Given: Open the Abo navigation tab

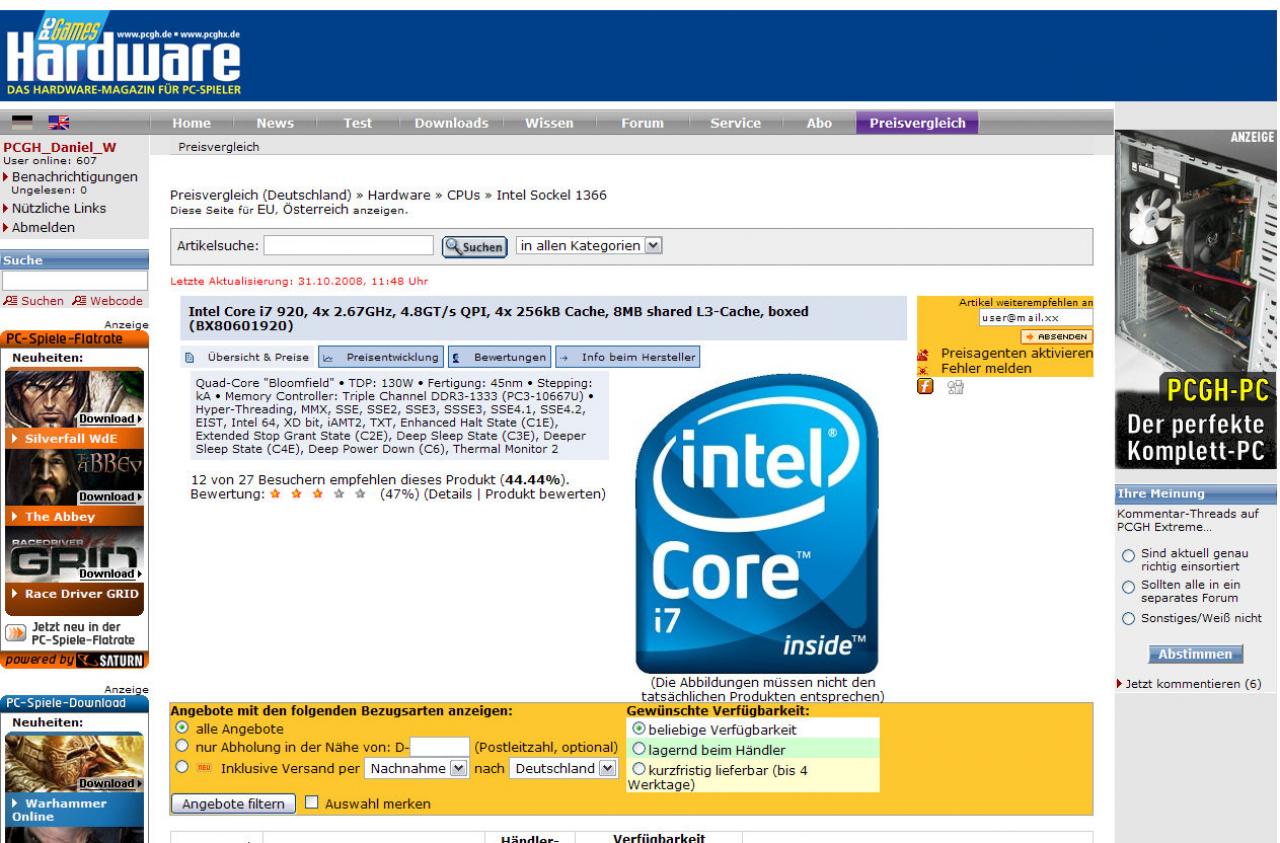Looking at the screenshot, I should [818, 123].
